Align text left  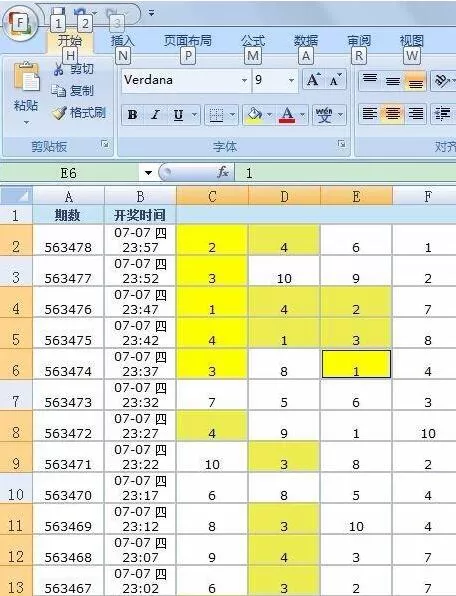coord(370,114)
